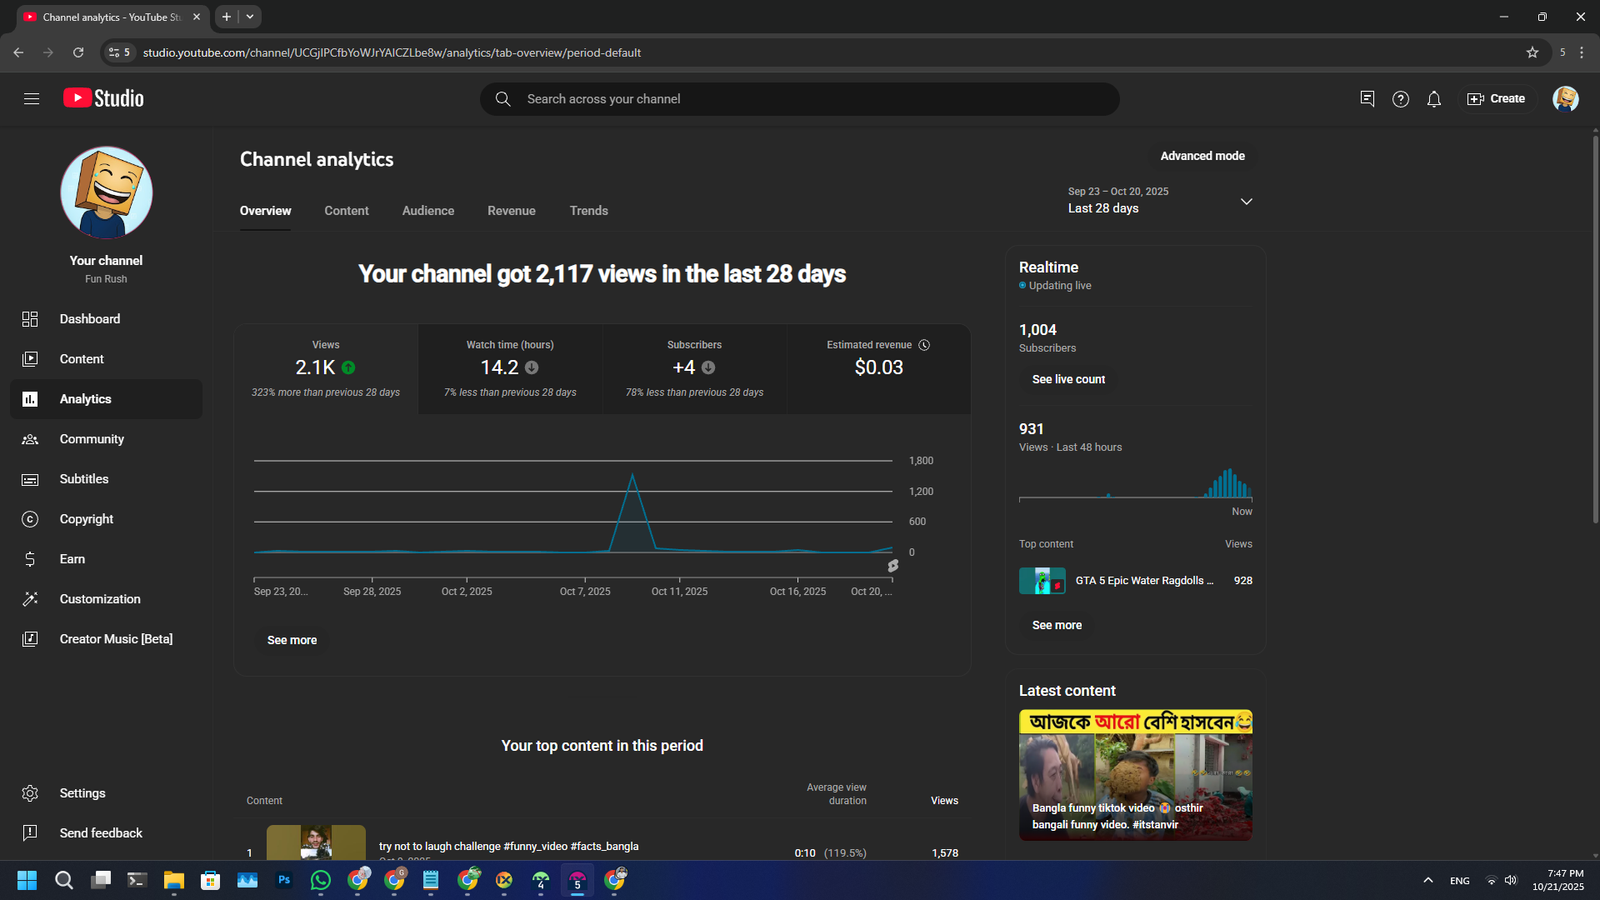Select the Estimated revenue metric card
The height and width of the screenshot is (900, 1600).
(878, 368)
